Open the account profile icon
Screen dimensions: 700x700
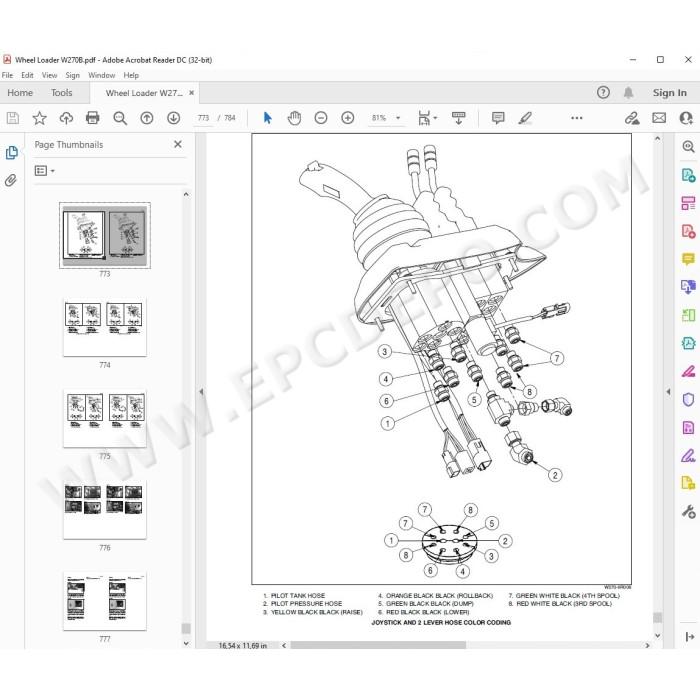pos(686,118)
